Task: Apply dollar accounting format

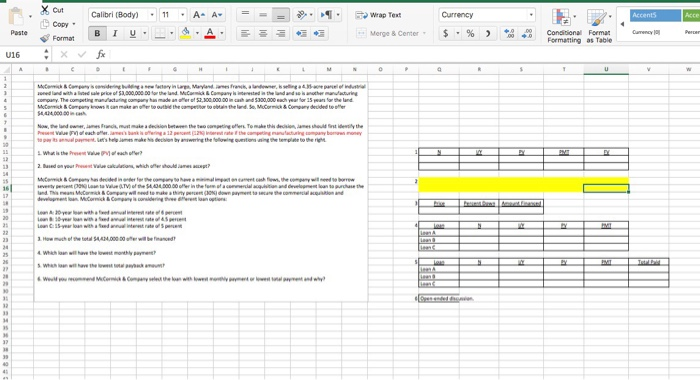Action: [x=446, y=33]
